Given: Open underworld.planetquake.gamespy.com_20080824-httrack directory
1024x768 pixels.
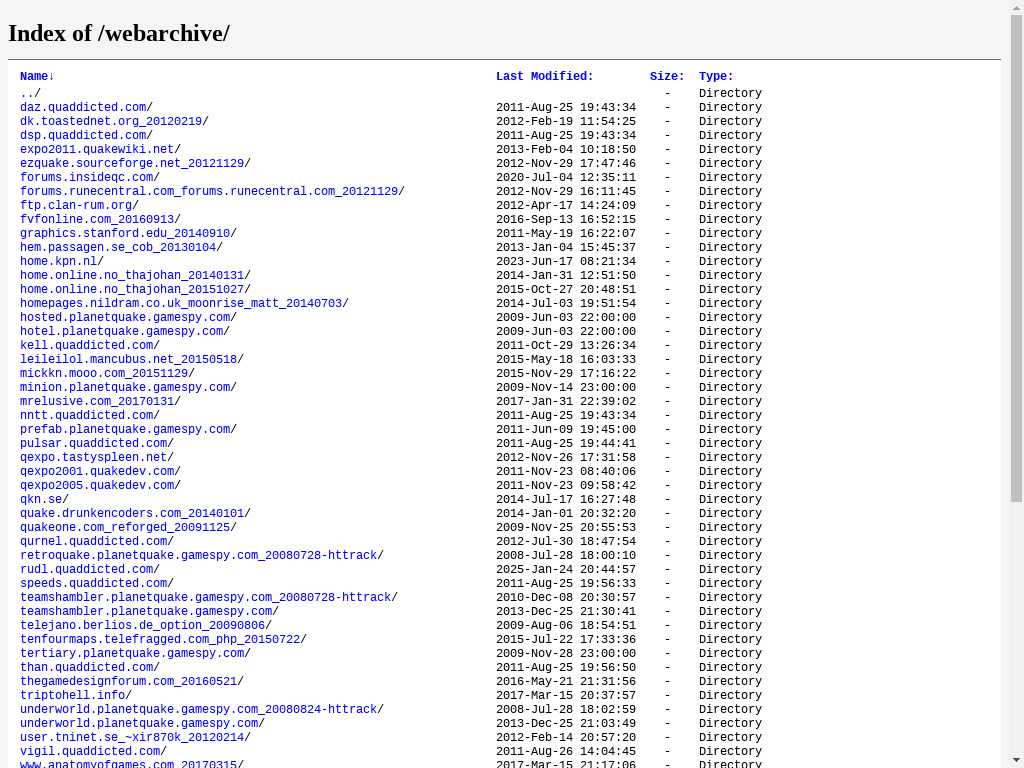Looking at the screenshot, I should tap(199, 711).
